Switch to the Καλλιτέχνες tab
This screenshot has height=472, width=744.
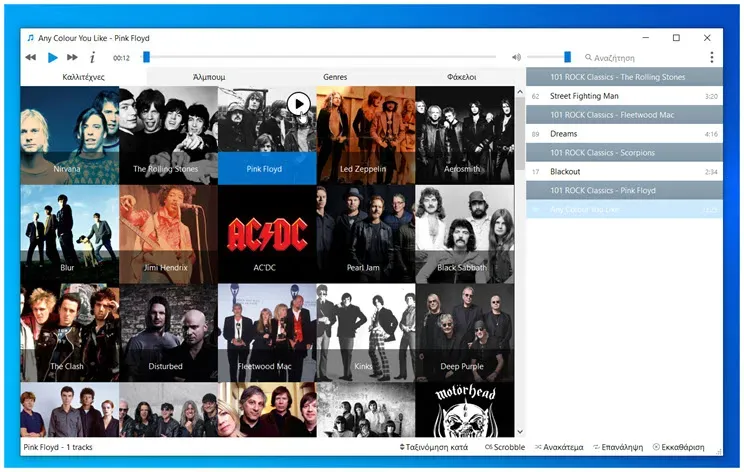[x=84, y=77]
